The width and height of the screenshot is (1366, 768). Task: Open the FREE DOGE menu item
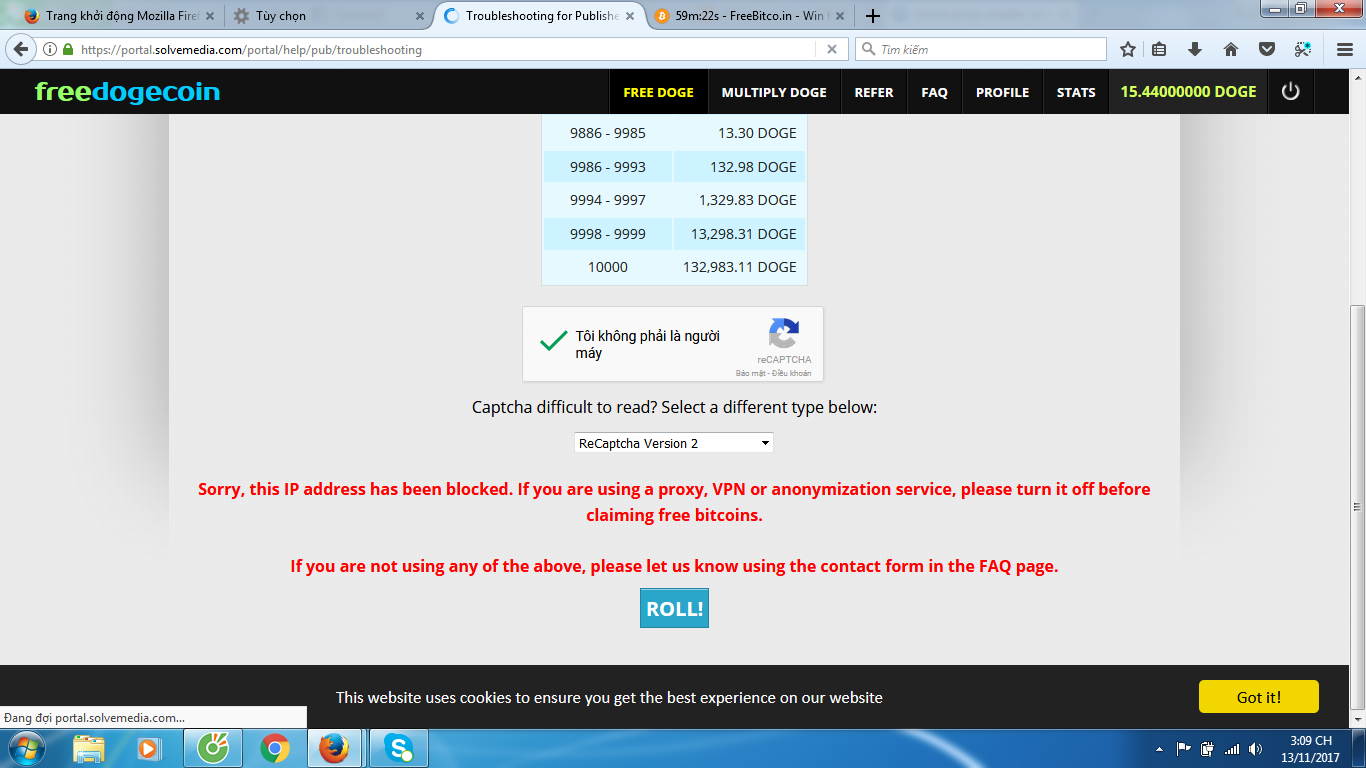pos(658,92)
